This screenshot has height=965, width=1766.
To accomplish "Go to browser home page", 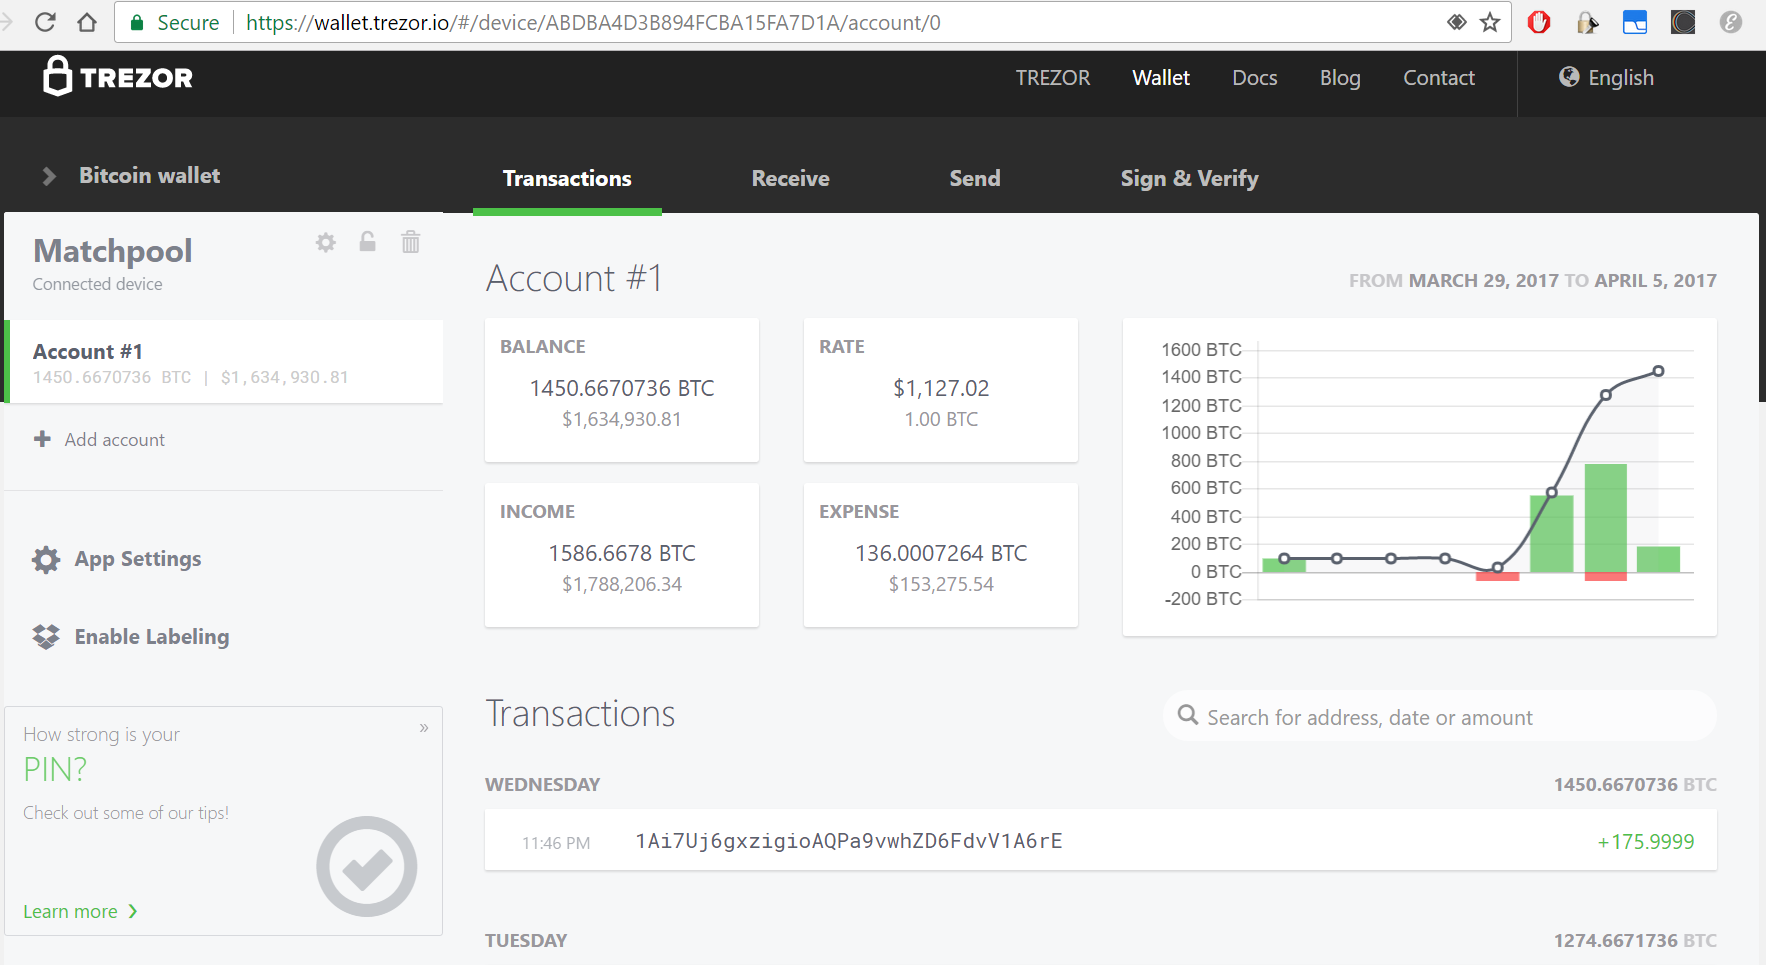I will tap(87, 22).
